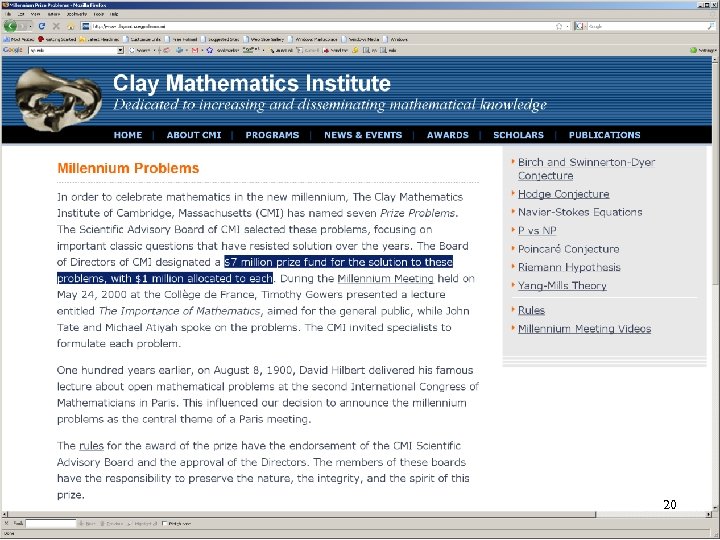Follow the Millennium Meeting link in paragraph

click(385, 278)
